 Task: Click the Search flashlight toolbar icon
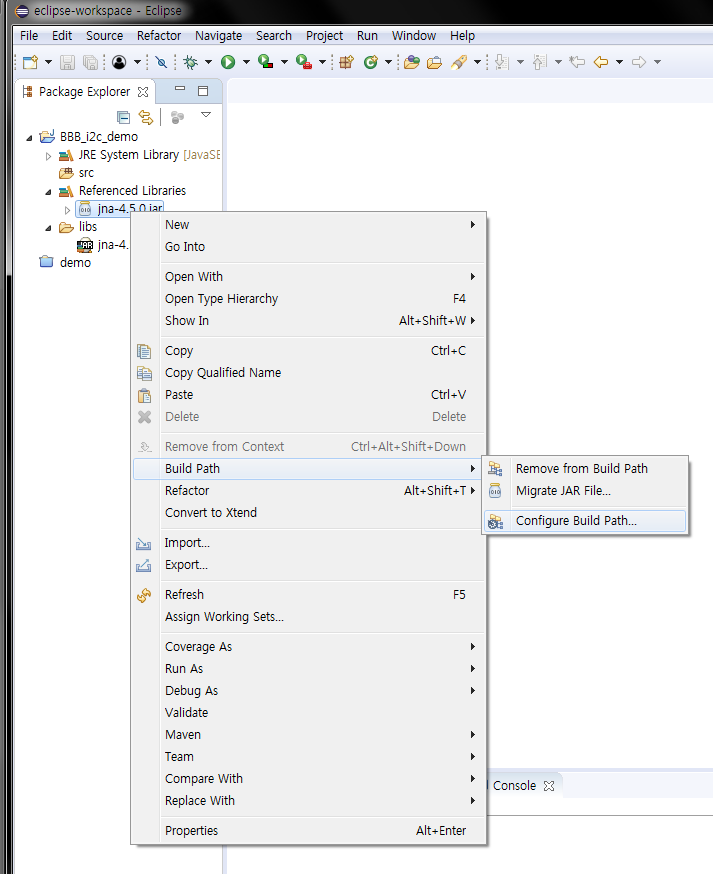(x=459, y=62)
